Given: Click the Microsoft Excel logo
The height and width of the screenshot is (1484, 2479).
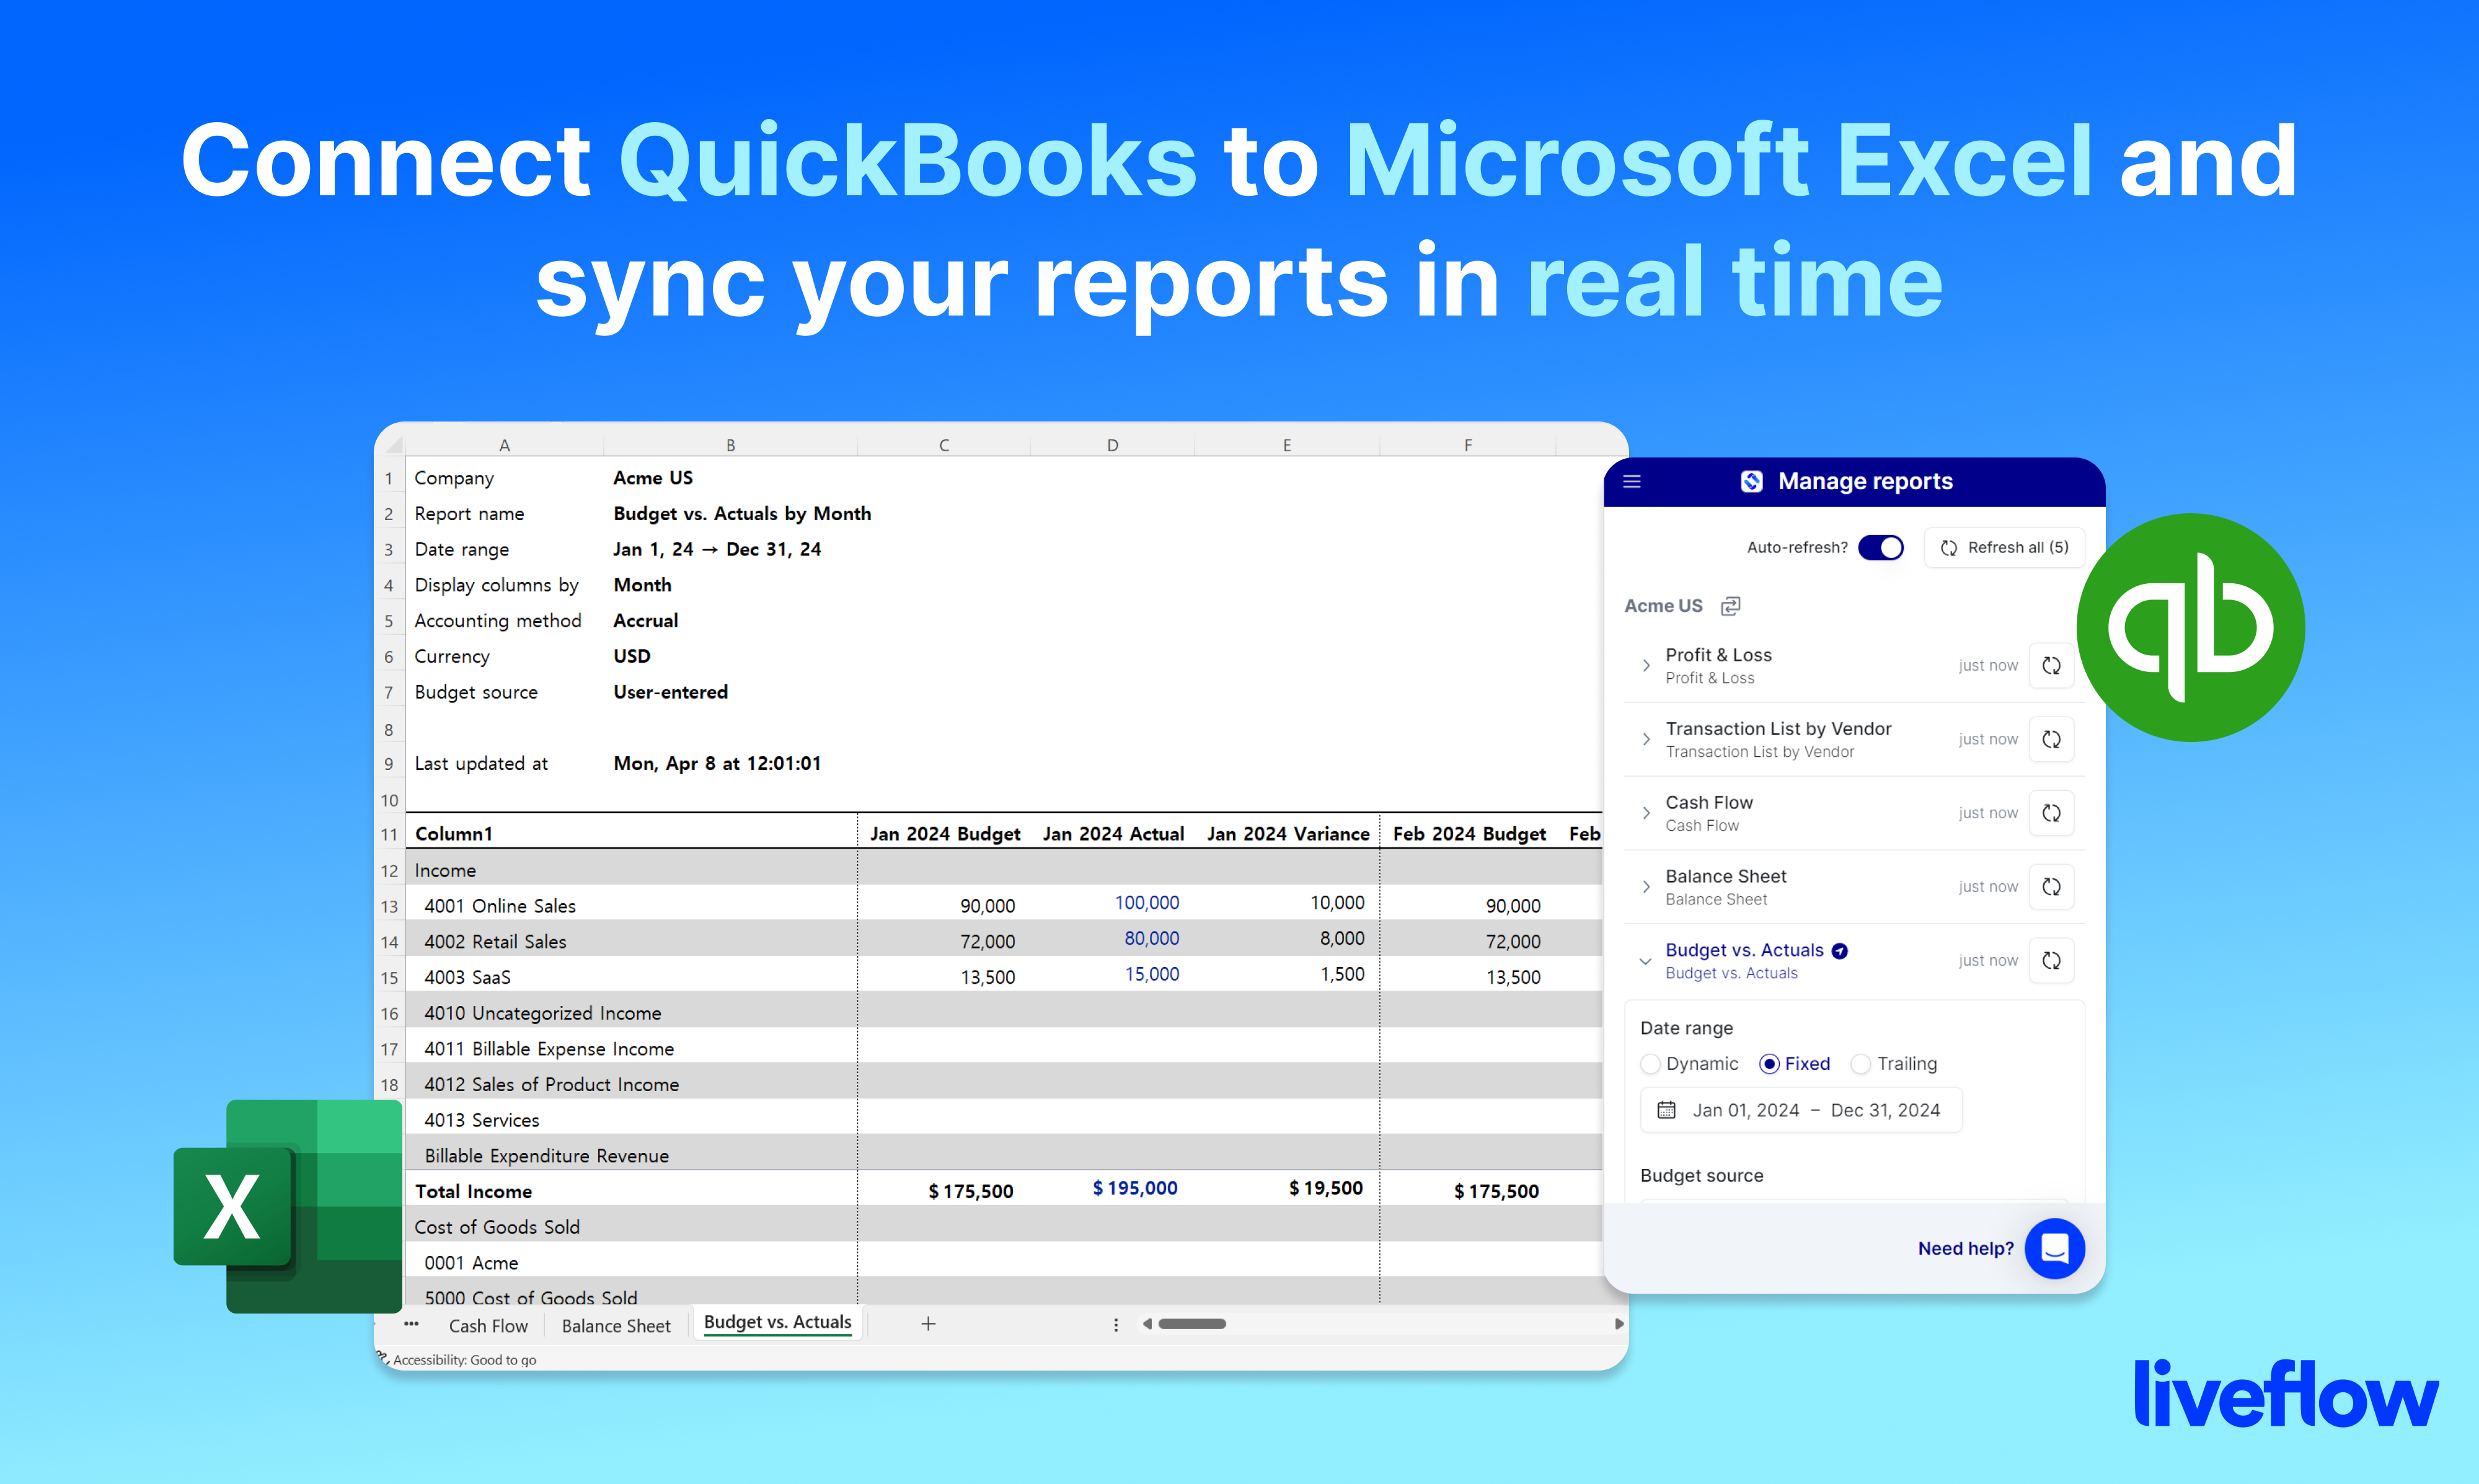Looking at the screenshot, I should click(x=288, y=1206).
